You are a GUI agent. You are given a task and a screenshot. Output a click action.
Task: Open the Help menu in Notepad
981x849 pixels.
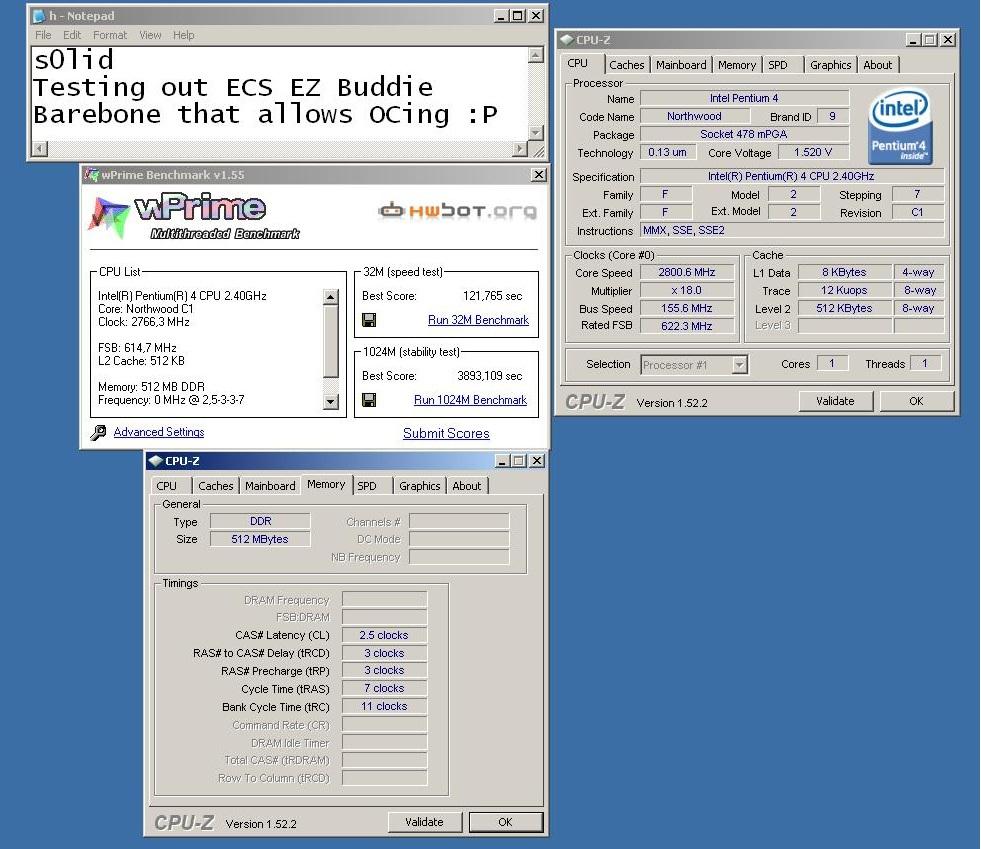point(183,35)
